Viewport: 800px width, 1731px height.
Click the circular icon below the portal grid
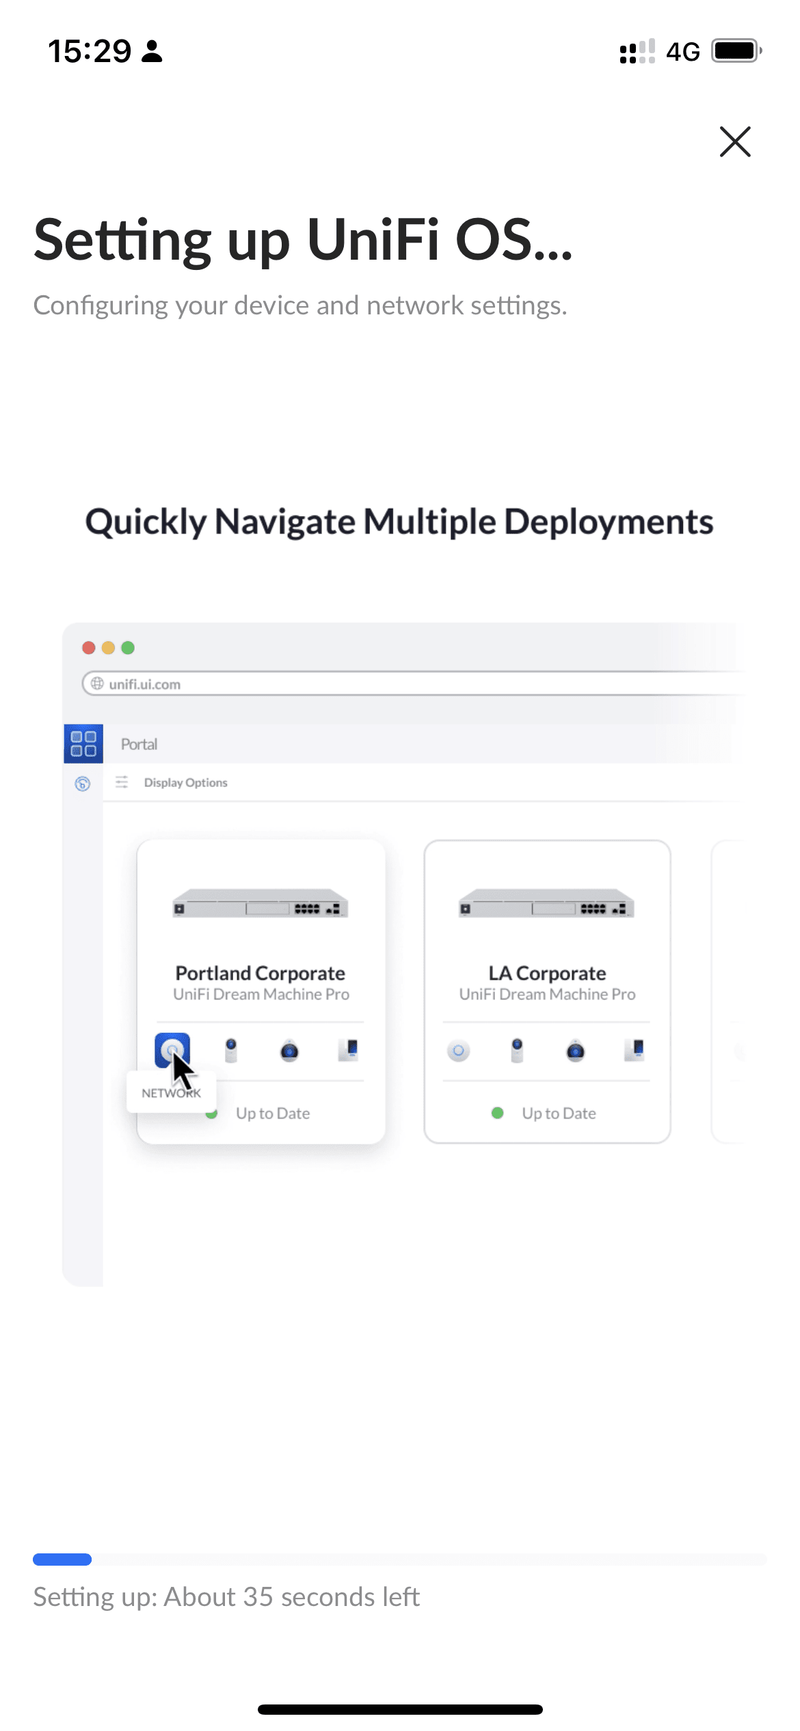click(83, 784)
